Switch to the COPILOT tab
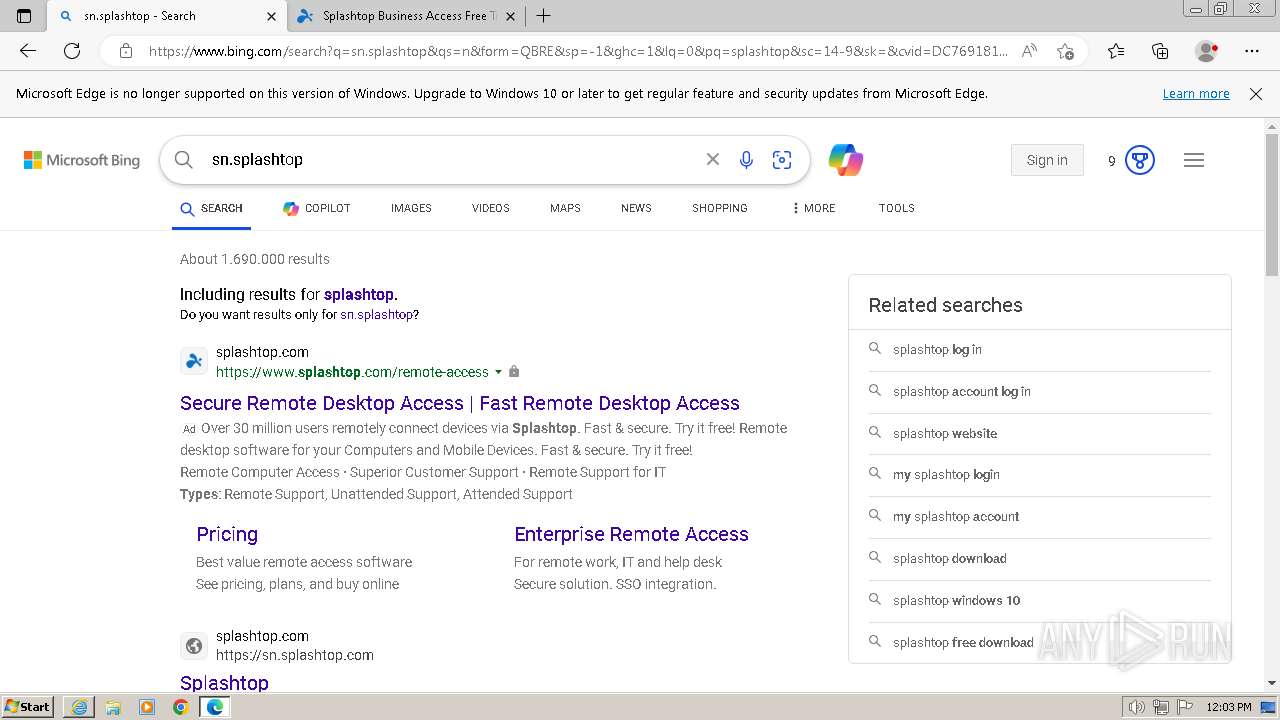 pos(317,208)
